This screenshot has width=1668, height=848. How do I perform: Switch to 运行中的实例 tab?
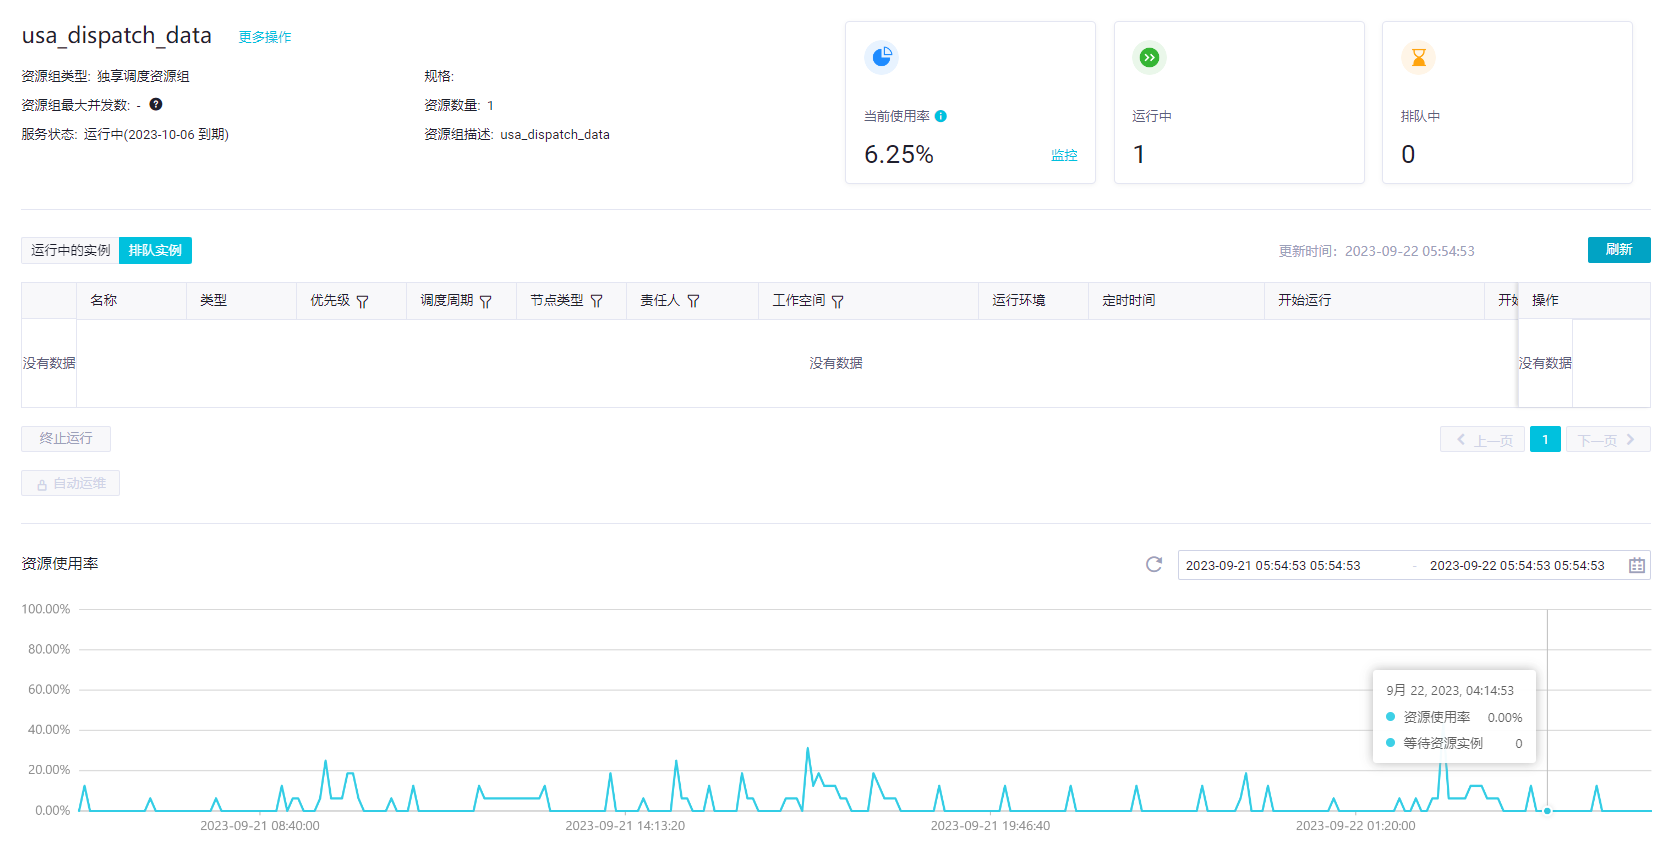(x=70, y=250)
